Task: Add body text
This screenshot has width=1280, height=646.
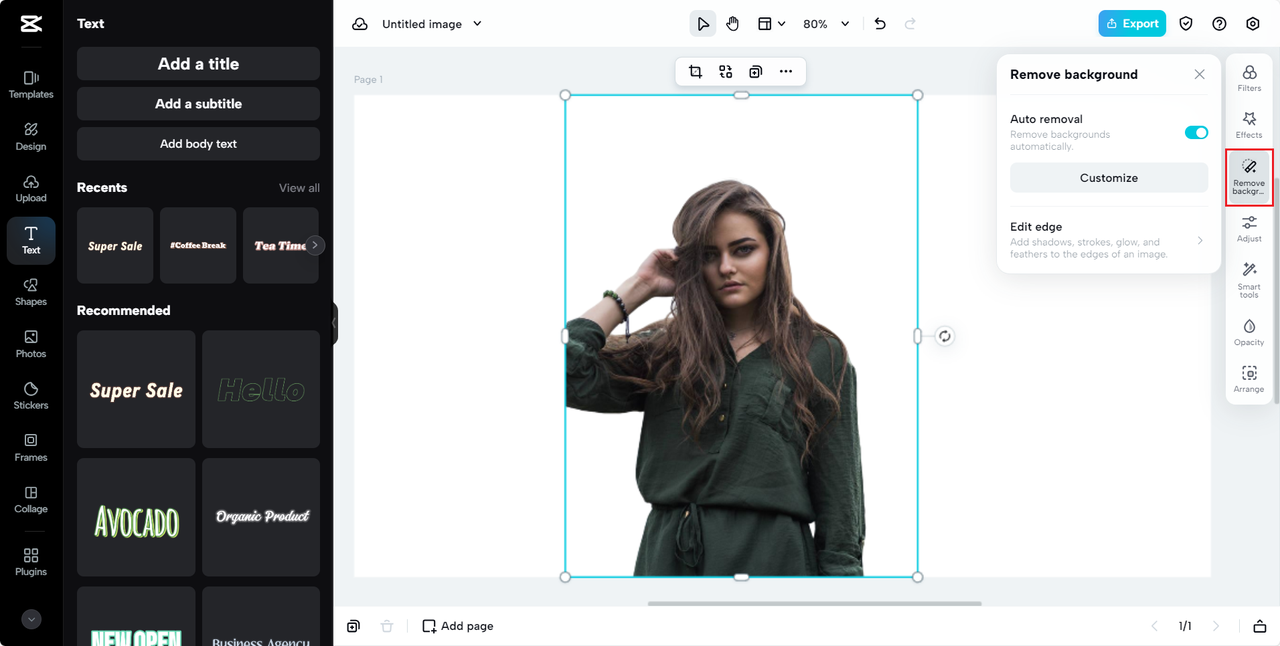Action: coord(198,144)
